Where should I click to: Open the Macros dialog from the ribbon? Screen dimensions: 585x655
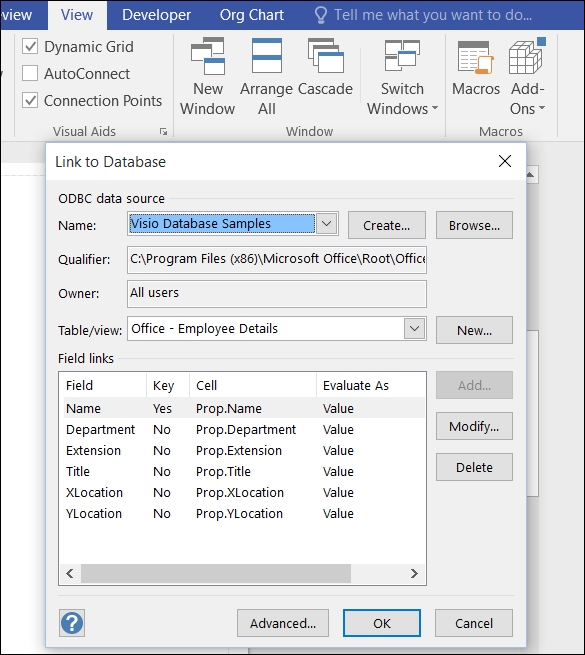point(476,69)
